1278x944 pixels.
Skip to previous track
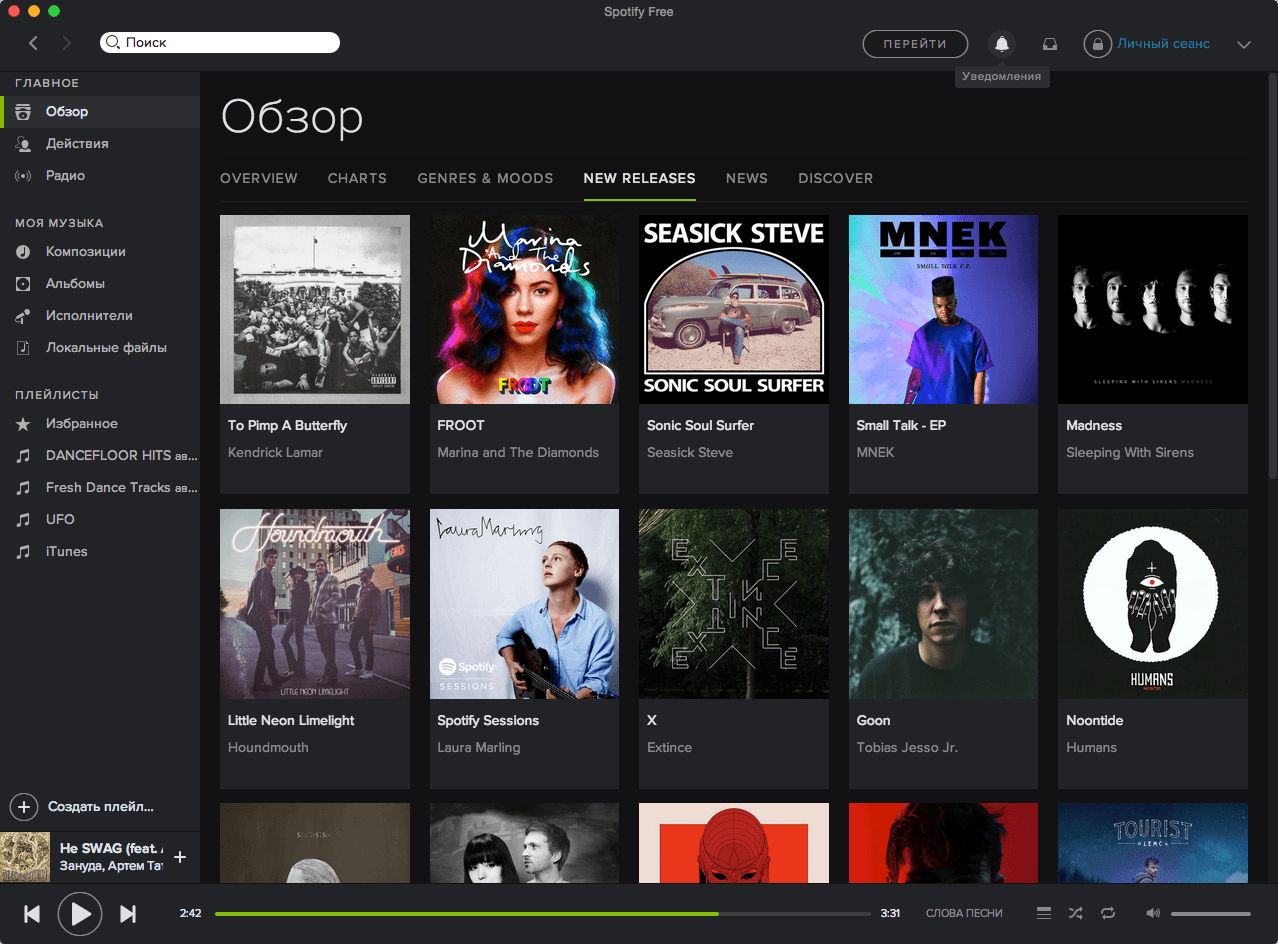click(x=32, y=913)
